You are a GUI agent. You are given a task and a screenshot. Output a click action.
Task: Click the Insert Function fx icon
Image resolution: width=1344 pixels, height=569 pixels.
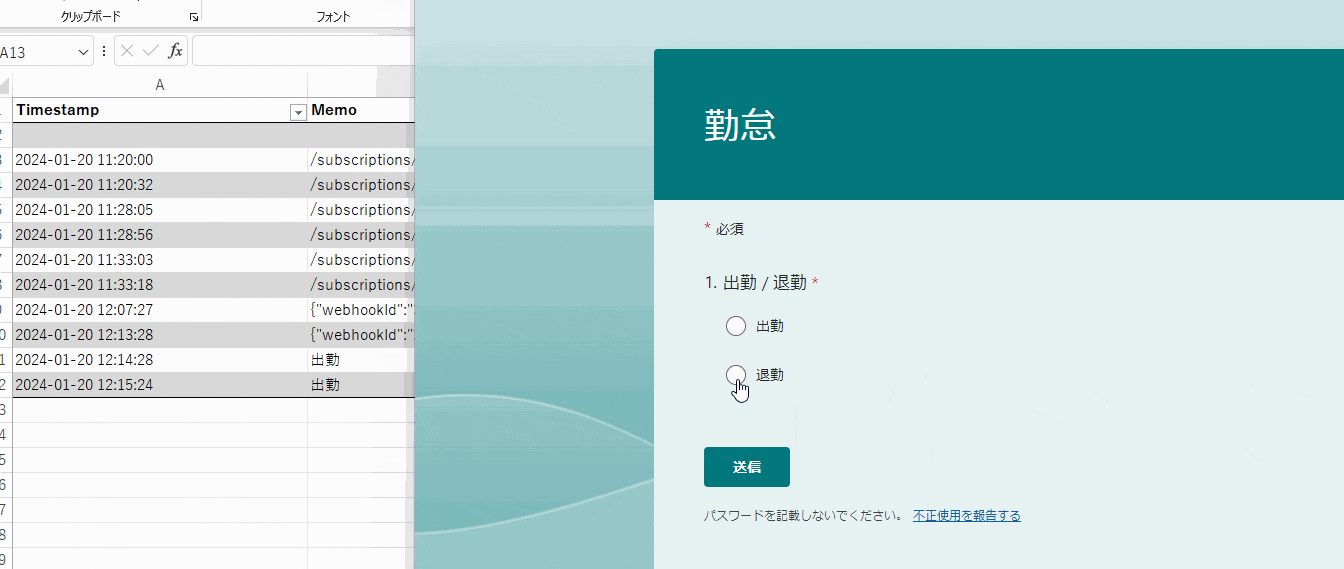pyautogui.click(x=175, y=51)
